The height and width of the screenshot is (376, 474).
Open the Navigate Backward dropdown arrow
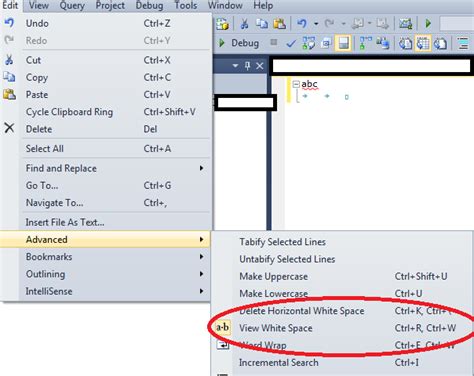(x=369, y=24)
